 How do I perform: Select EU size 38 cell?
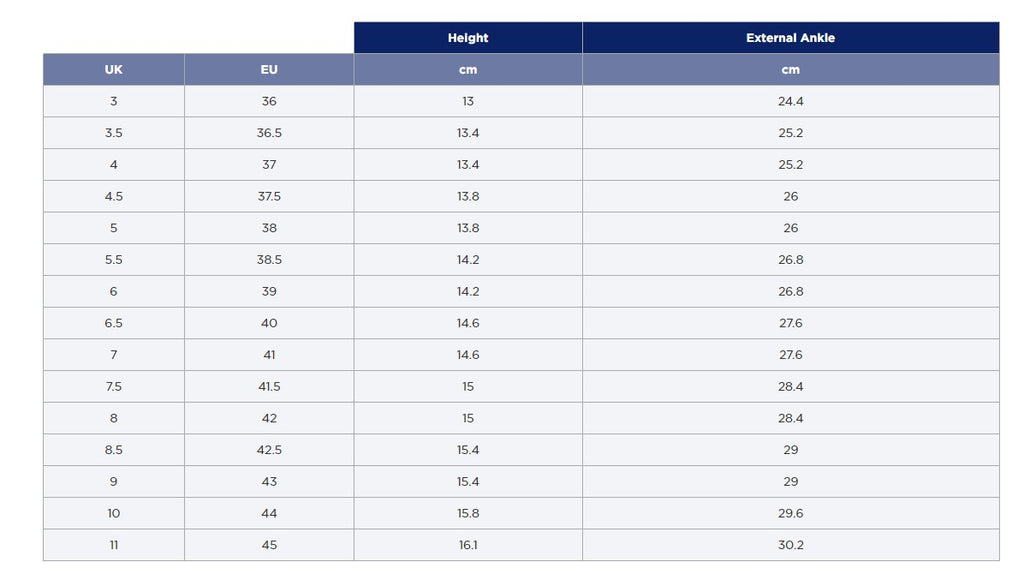tap(269, 228)
